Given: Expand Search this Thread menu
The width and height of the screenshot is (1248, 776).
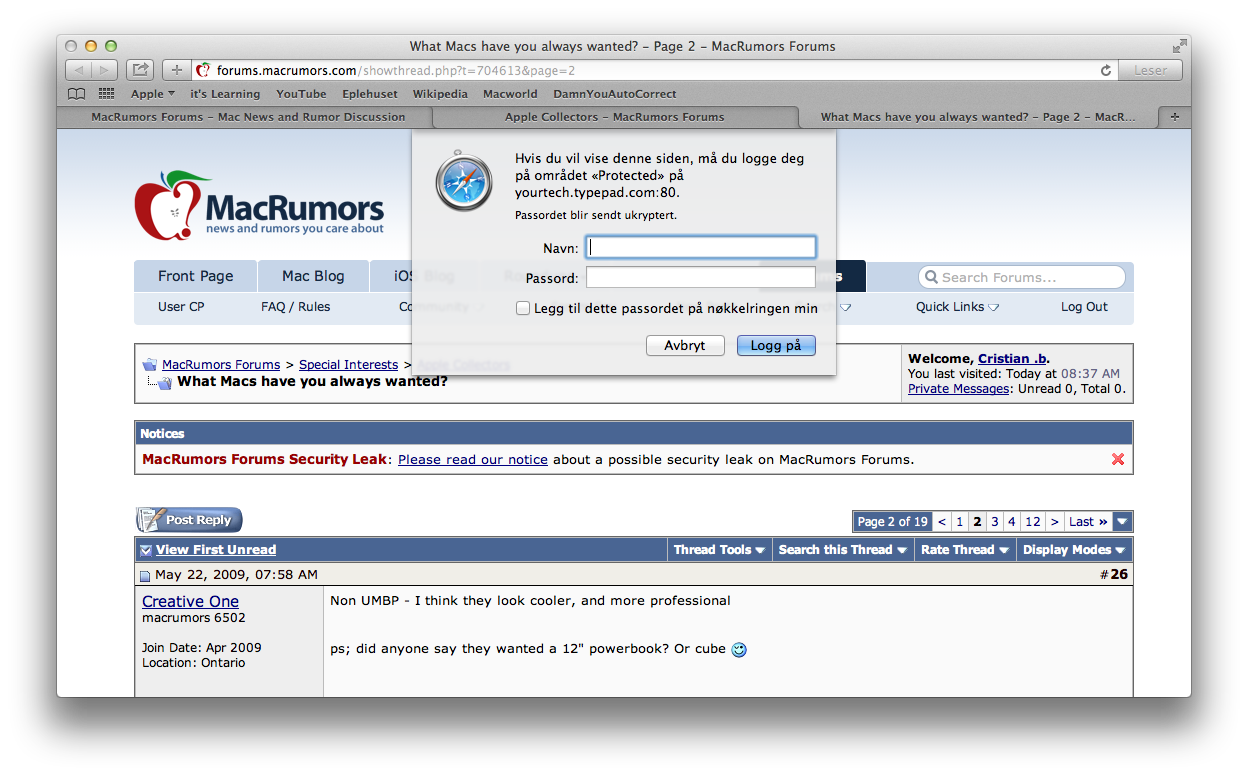Looking at the screenshot, I should point(843,550).
